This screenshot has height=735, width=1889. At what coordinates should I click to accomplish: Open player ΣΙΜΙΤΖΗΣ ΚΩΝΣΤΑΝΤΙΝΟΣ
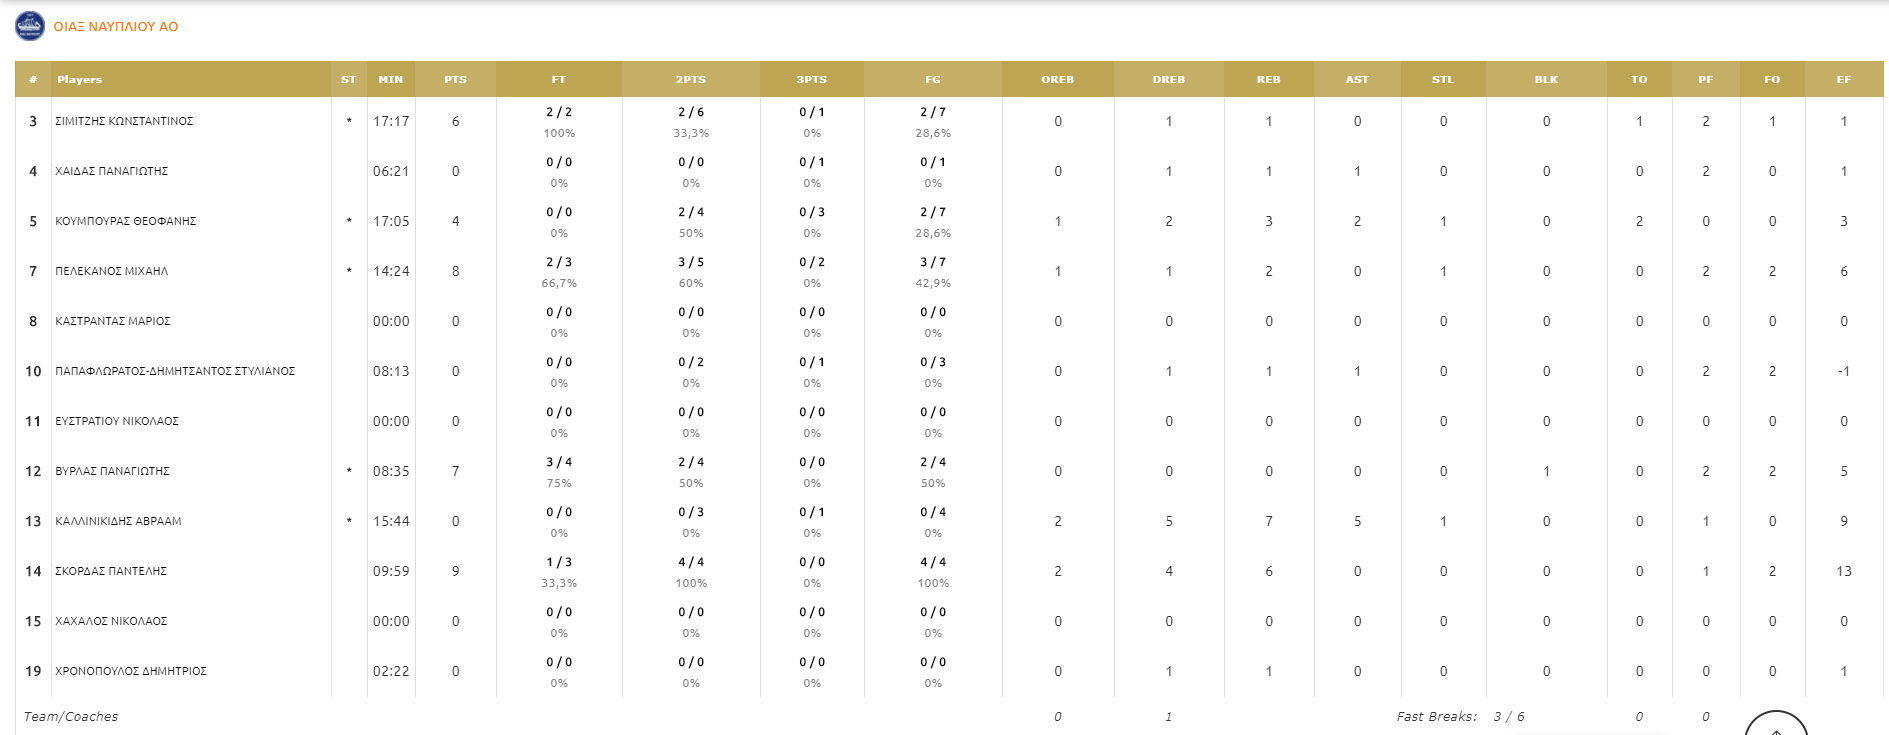(x=124, y=121)
